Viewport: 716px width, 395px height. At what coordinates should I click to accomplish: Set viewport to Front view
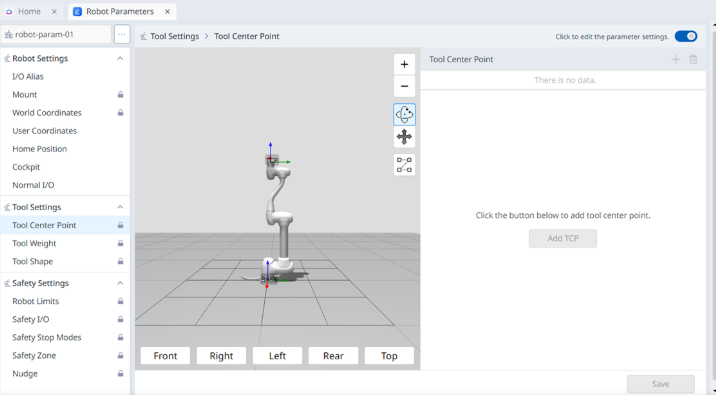click(x=165, y=356)
